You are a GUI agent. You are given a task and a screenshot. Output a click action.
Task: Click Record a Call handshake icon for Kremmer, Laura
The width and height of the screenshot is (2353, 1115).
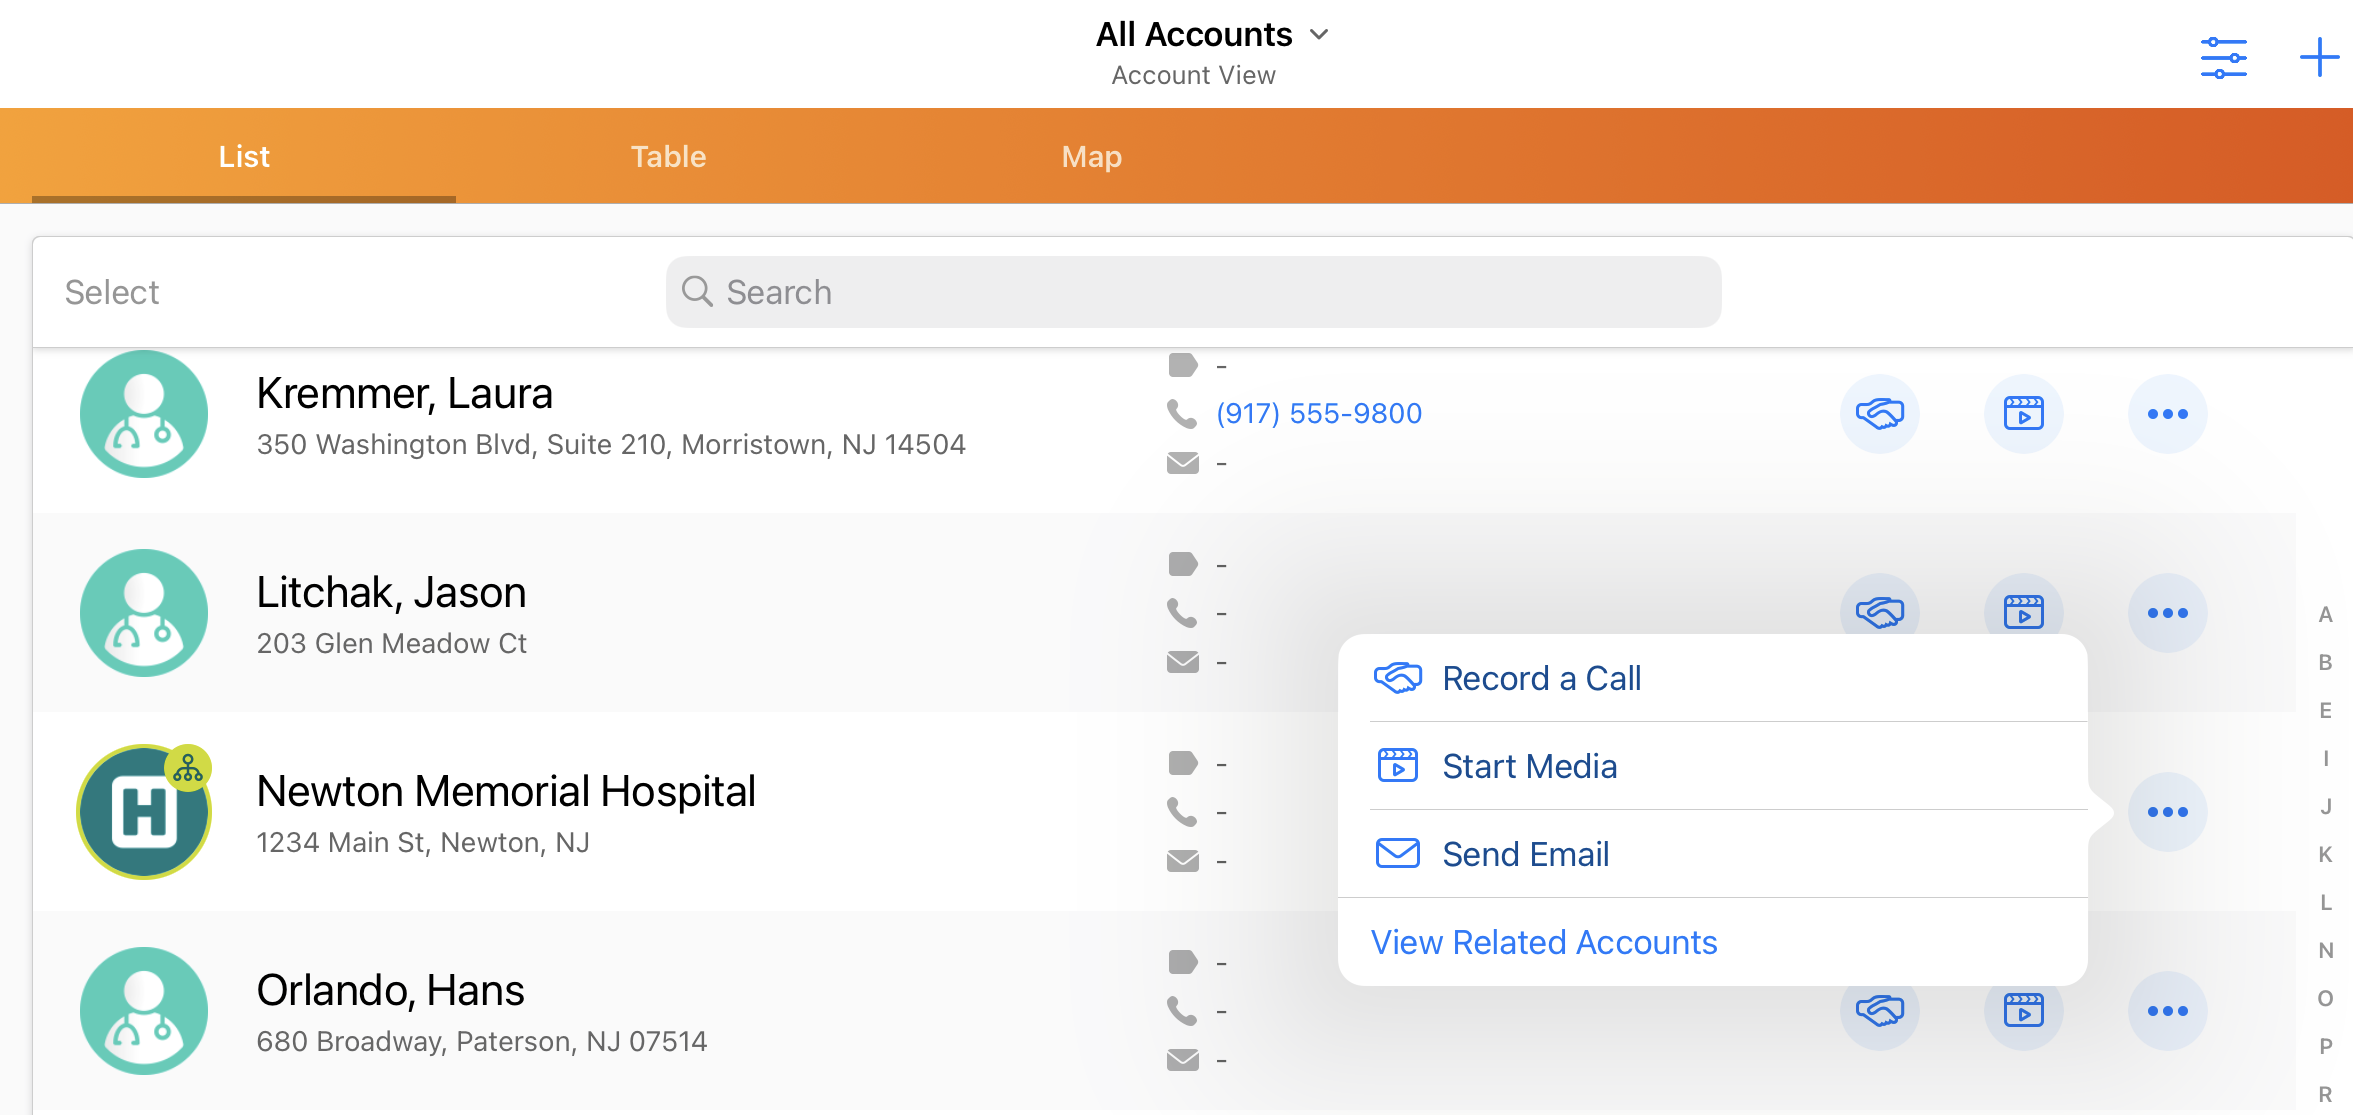(1879, 414)
